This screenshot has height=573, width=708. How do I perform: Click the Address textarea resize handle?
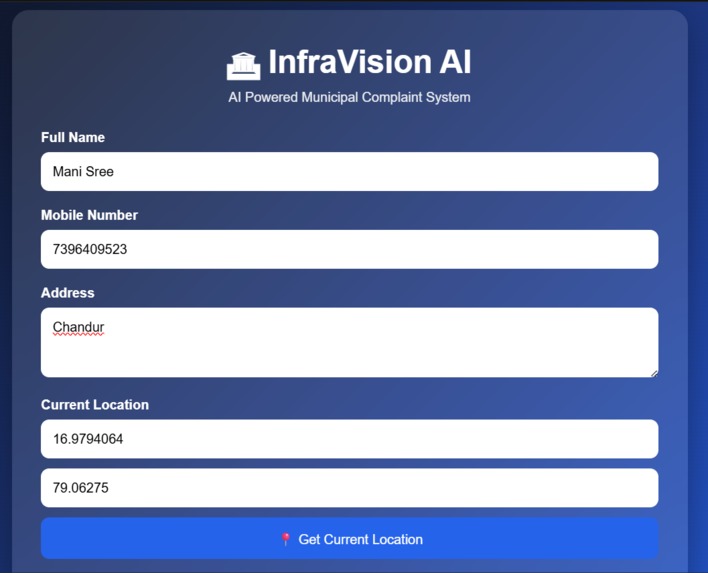coord(654,373)
